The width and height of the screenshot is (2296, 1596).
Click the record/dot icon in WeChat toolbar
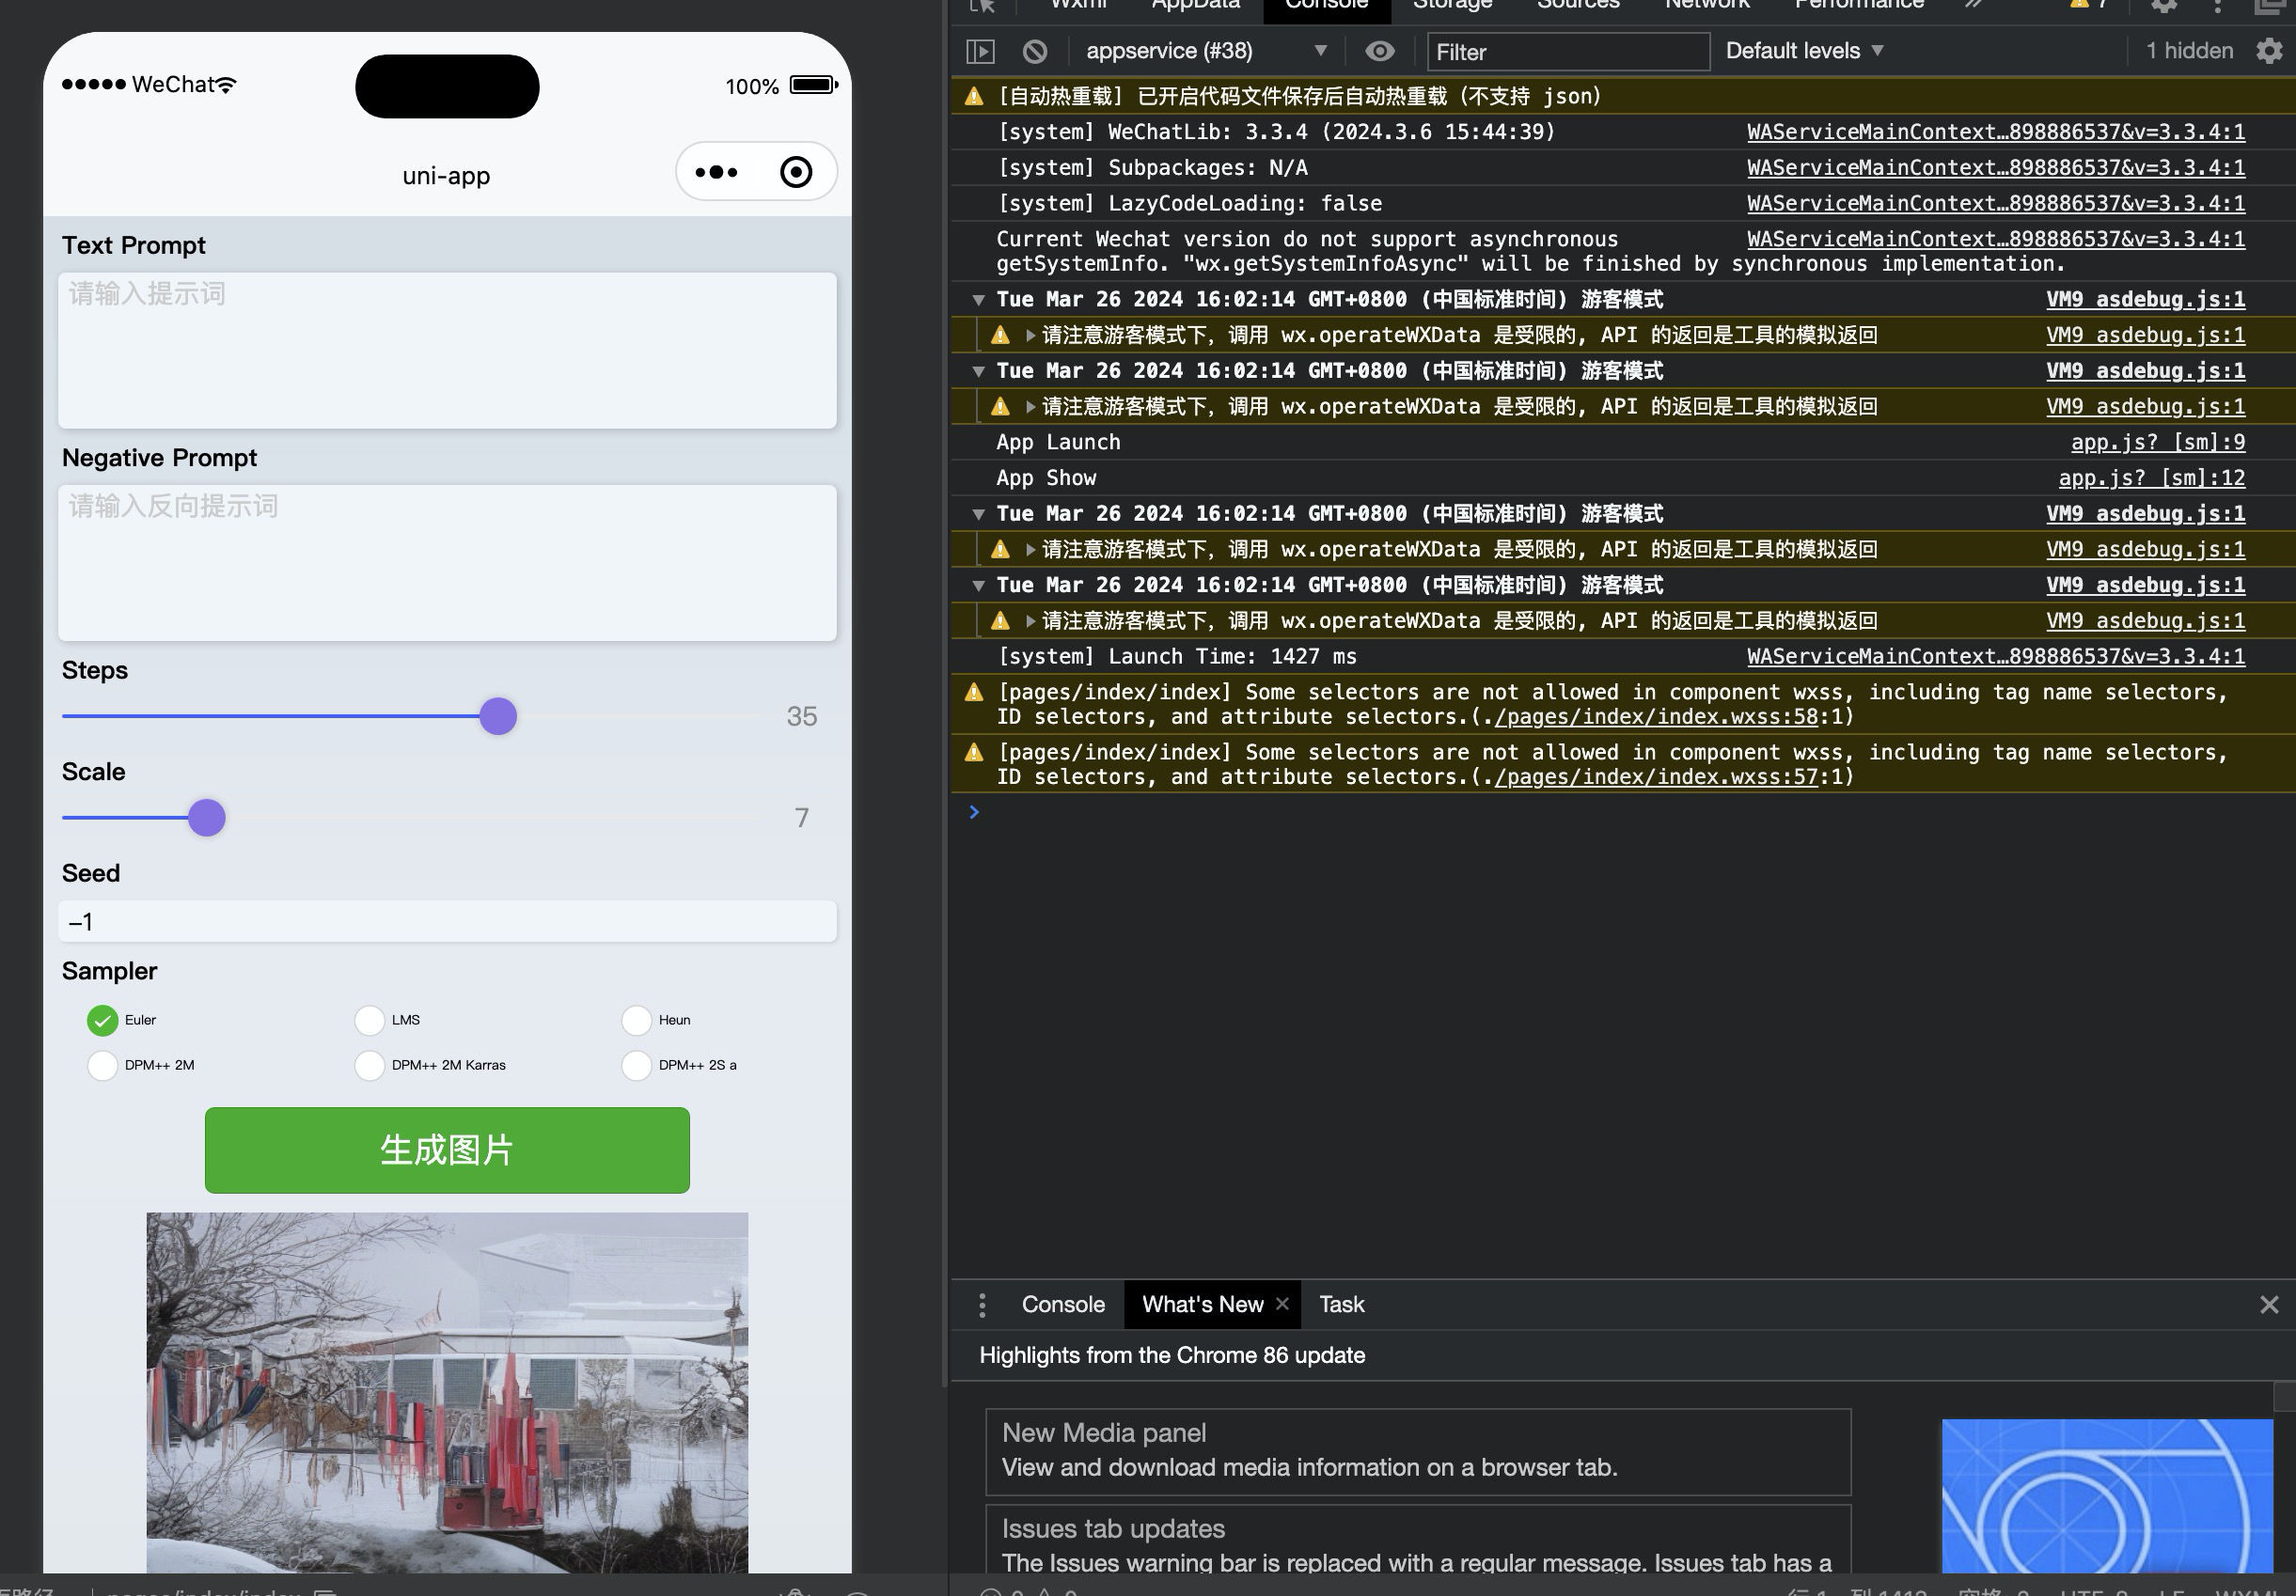pos(797,169)
